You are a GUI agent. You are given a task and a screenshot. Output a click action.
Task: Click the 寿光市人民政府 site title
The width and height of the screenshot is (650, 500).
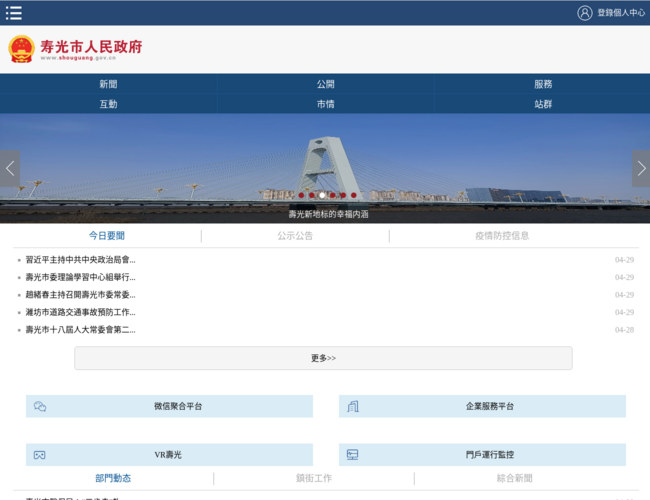(x=91, y=47)
